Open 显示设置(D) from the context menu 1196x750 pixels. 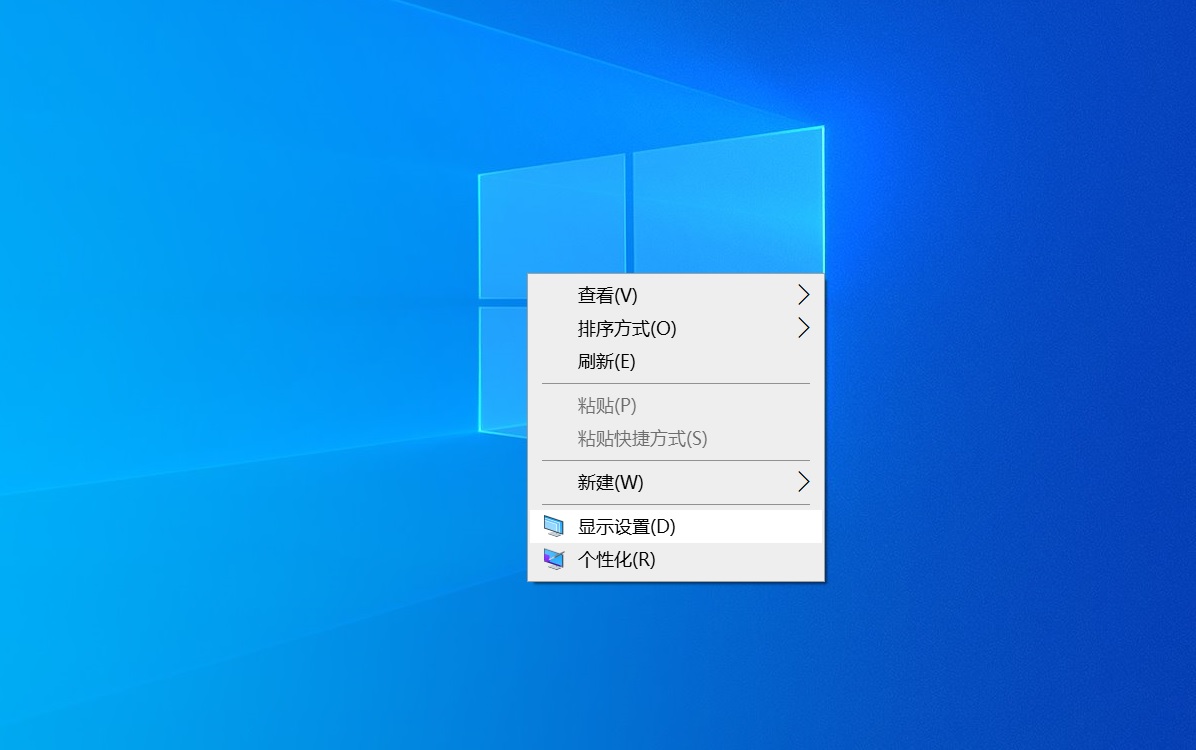point(676,526)
